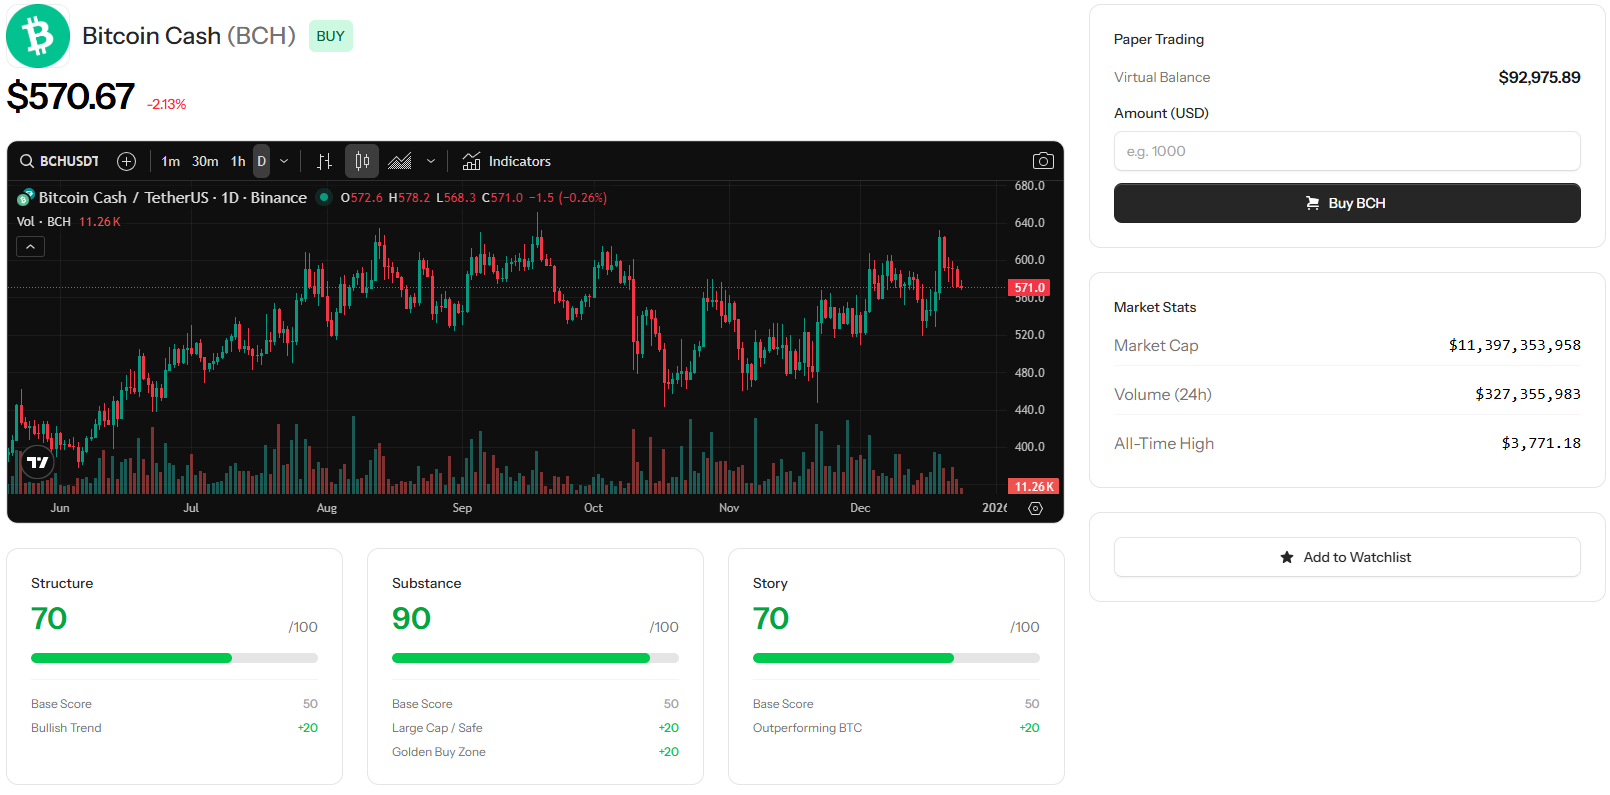The height and width of the screenshot is (795, 1610).
Task: Open the BCHUSDT symbol search
Action: point(60,161)
